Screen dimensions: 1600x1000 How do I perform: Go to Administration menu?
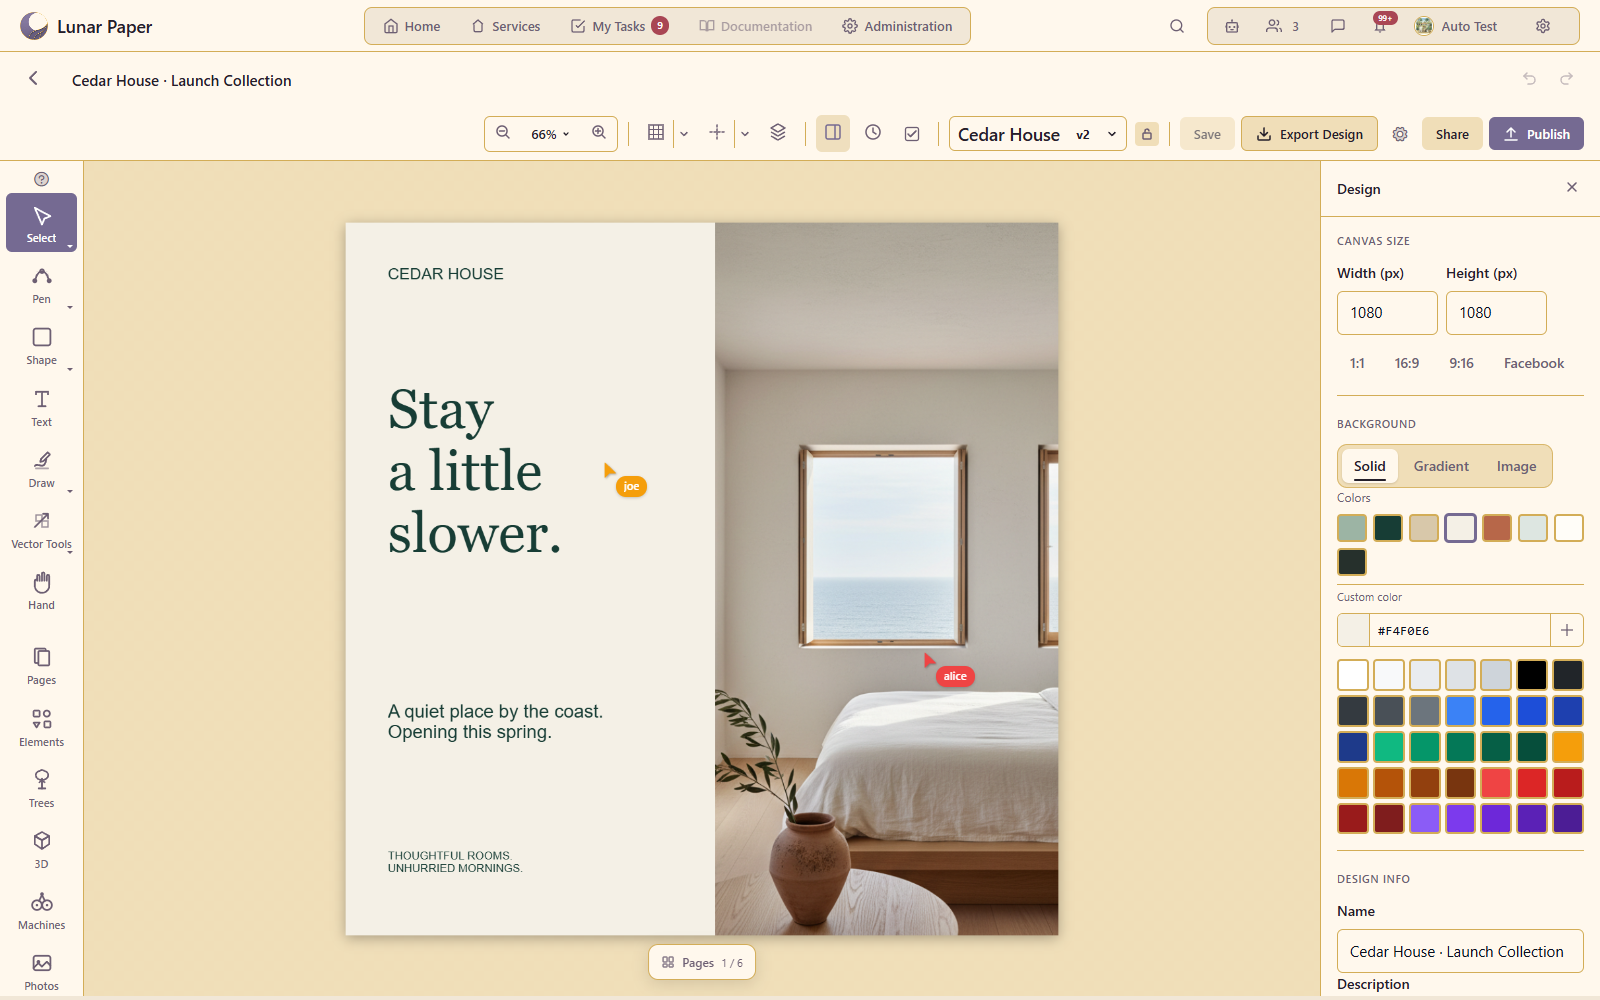(x=897, y=26)
